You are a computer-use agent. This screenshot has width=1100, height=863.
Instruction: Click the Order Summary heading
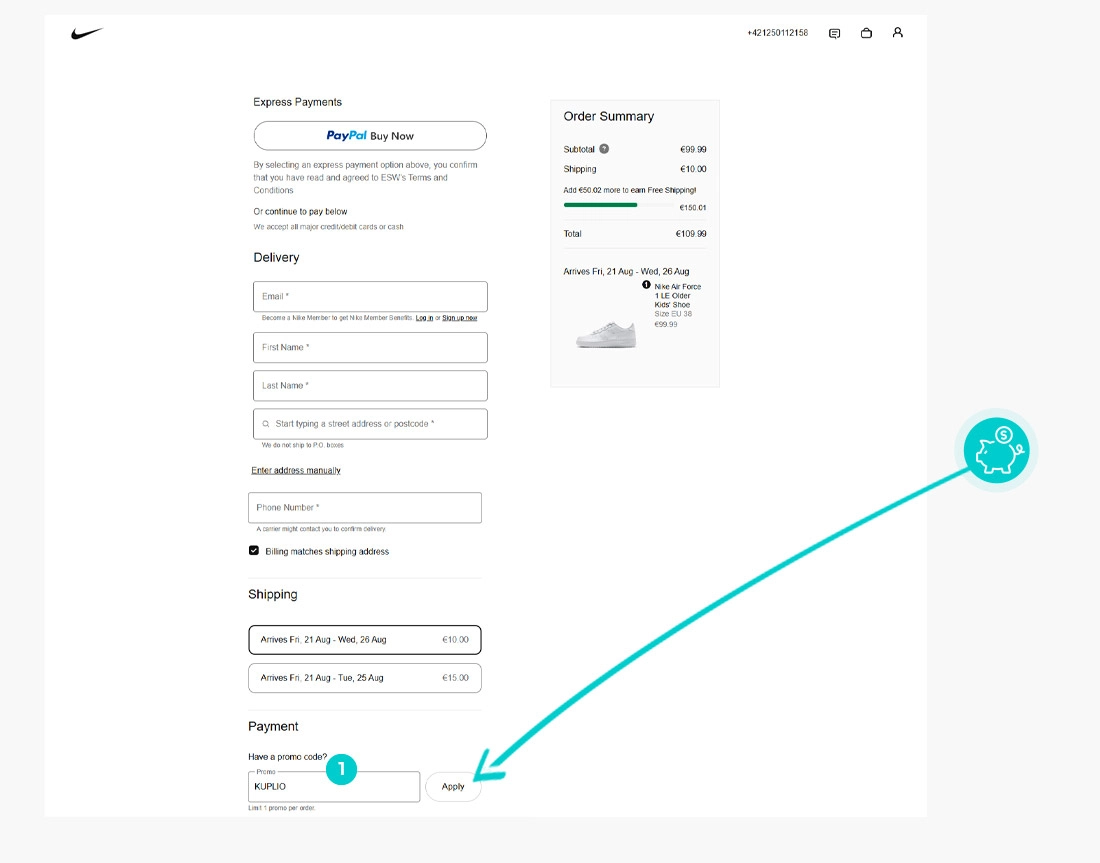tap(609, 116)
